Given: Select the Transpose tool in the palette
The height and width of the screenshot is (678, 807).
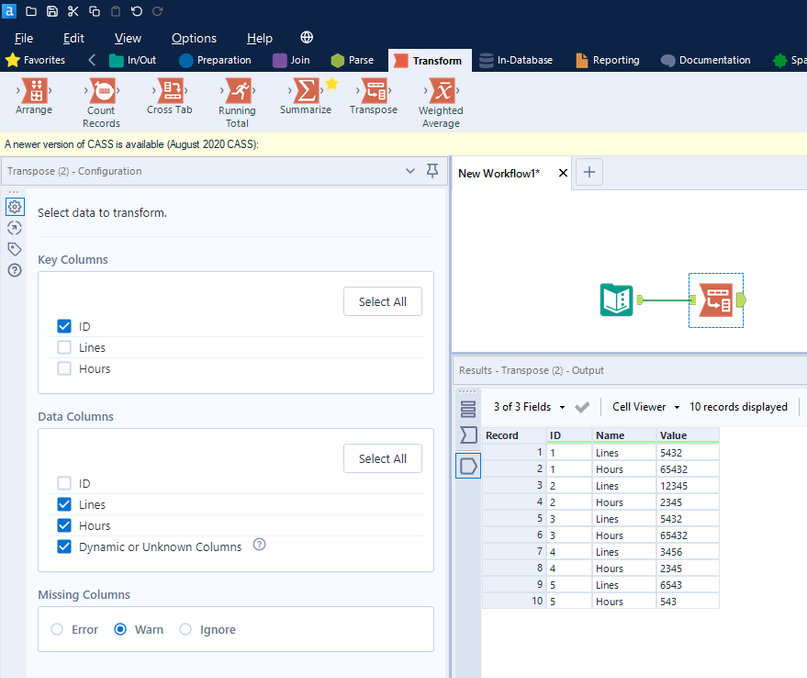Looking at the screenshot, I should tap(374, 96).
